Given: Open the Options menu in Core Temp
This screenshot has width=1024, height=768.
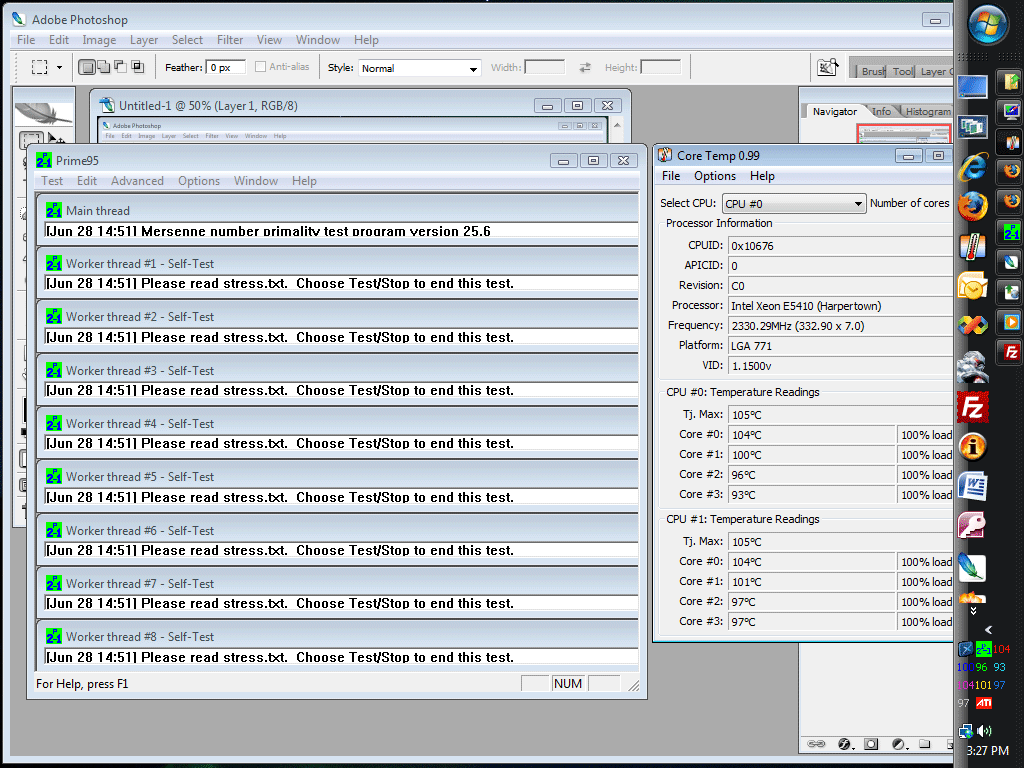Looking at the screenshot, I should [x=714, y=176].
